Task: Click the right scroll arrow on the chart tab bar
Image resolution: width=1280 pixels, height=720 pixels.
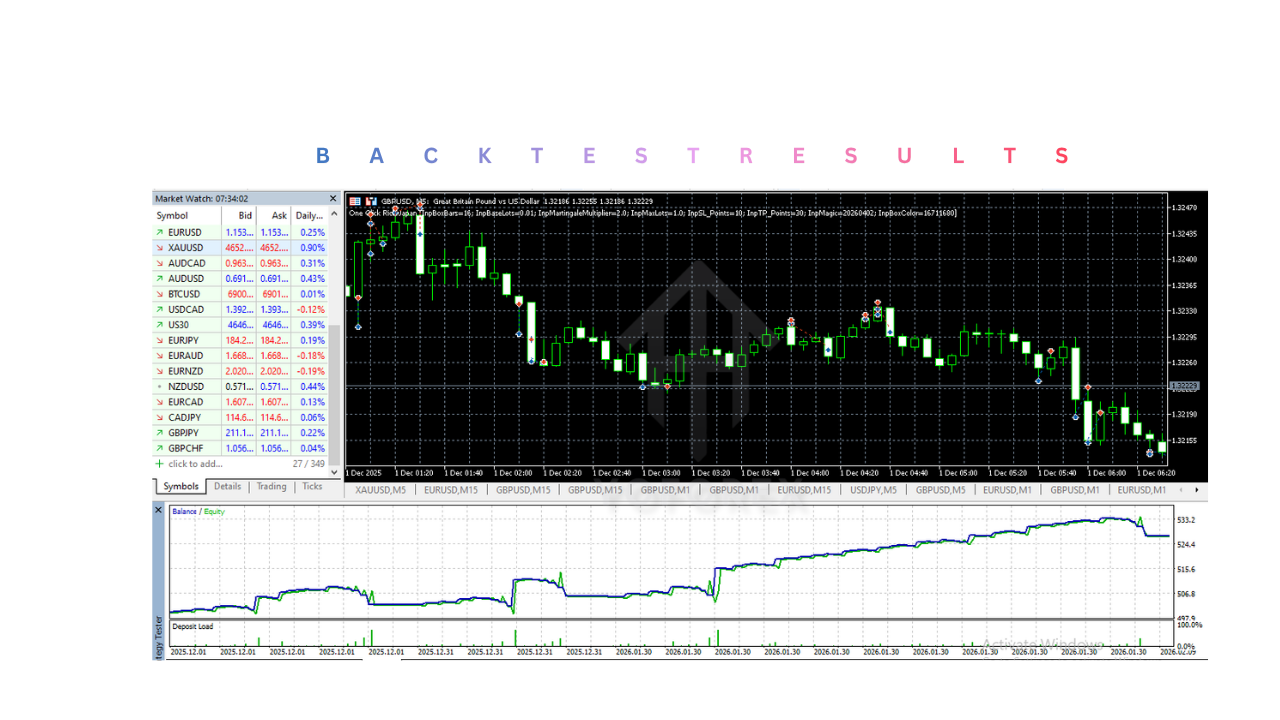Action: pyautogui.click(x=1196, y=490)
